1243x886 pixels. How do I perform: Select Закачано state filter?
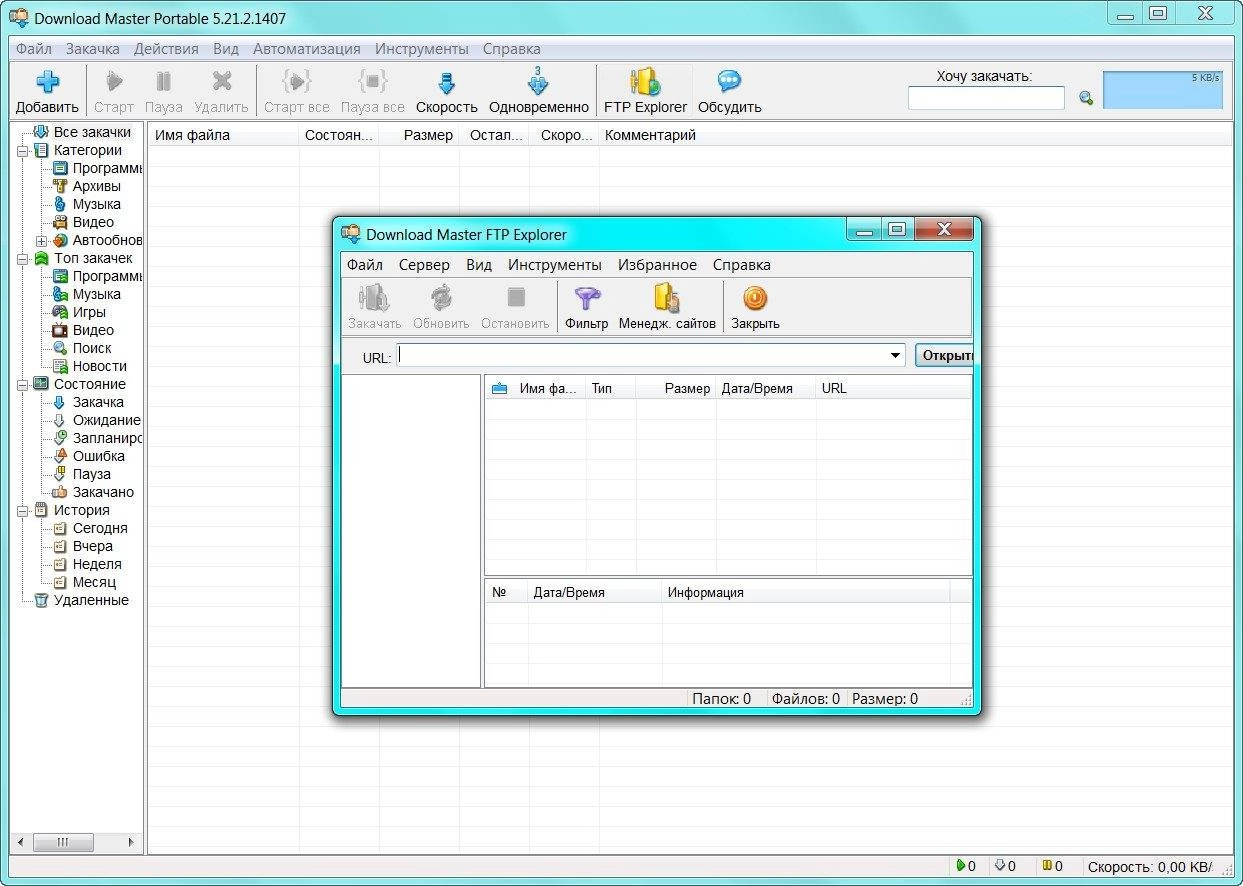(x=103, y=492)
